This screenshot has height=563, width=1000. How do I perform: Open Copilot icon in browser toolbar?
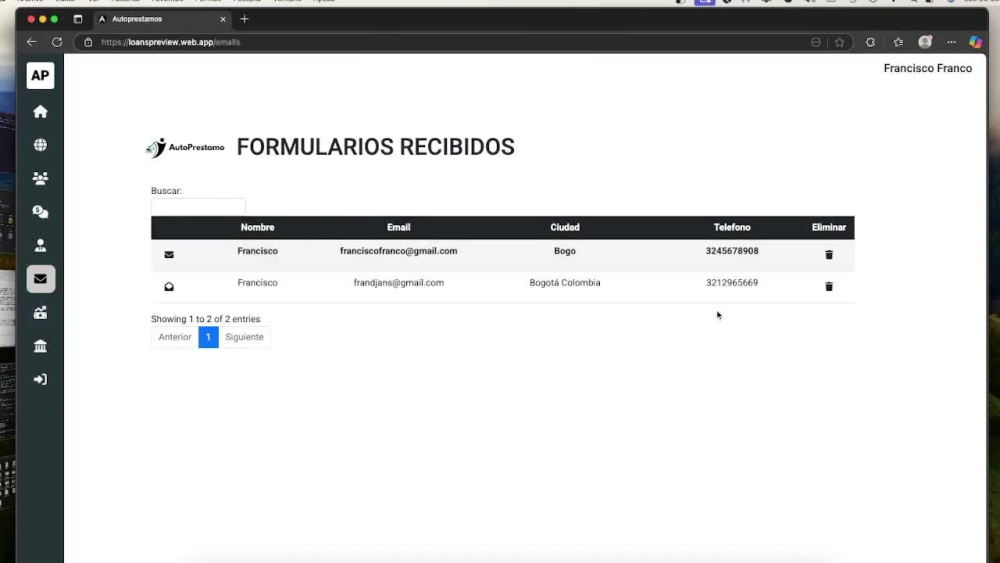[x=975, y=42]
